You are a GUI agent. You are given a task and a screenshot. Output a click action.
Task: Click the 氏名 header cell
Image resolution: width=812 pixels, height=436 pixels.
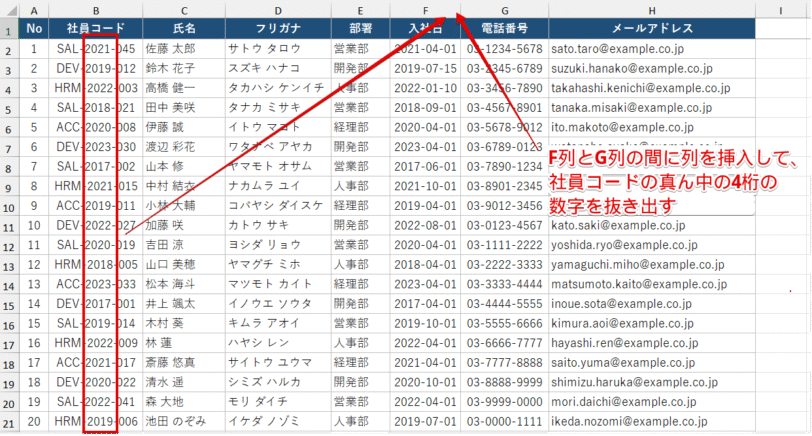coord(184,28)
